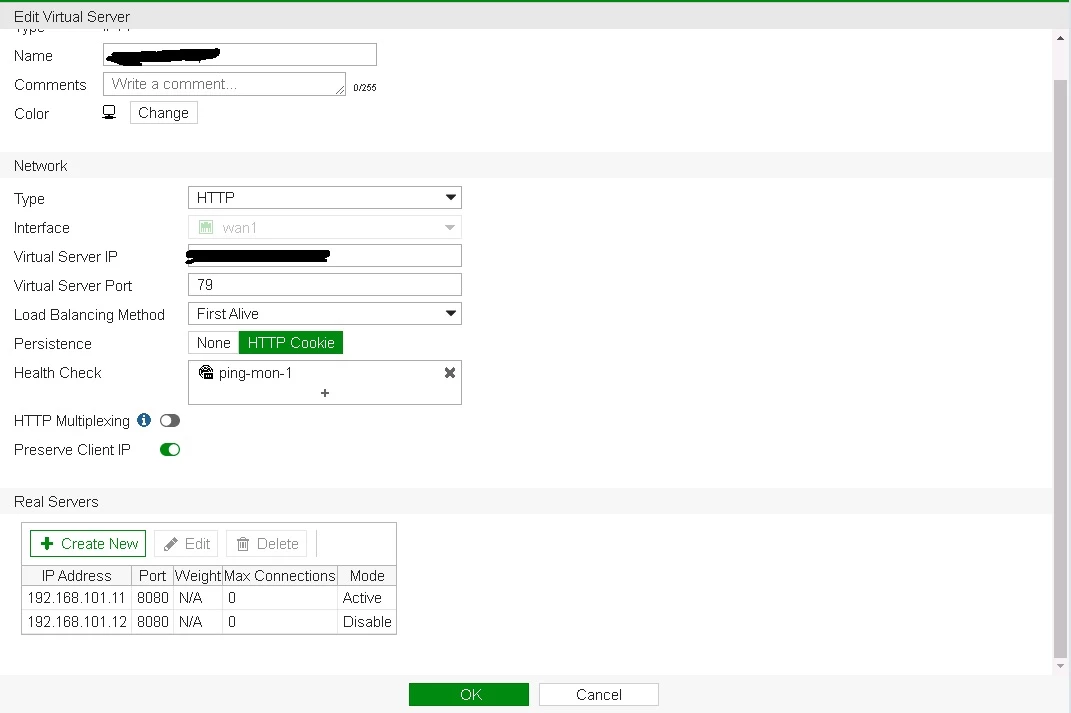Image resolution: width=1071 pixels, height=713 pixels.
Task: Add a health check with plus icon
Action: (x=325, y=393)
